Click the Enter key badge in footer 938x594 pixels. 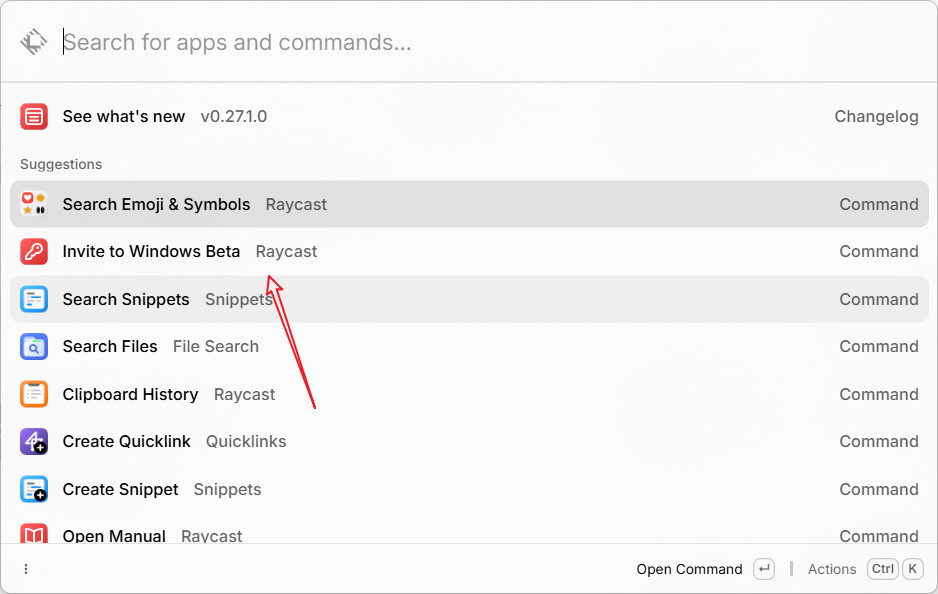point(764,569)
